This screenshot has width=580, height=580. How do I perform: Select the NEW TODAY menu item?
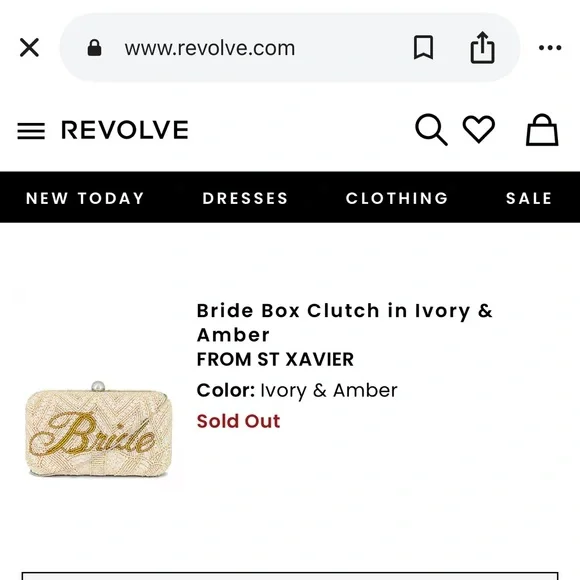(85, 198)
